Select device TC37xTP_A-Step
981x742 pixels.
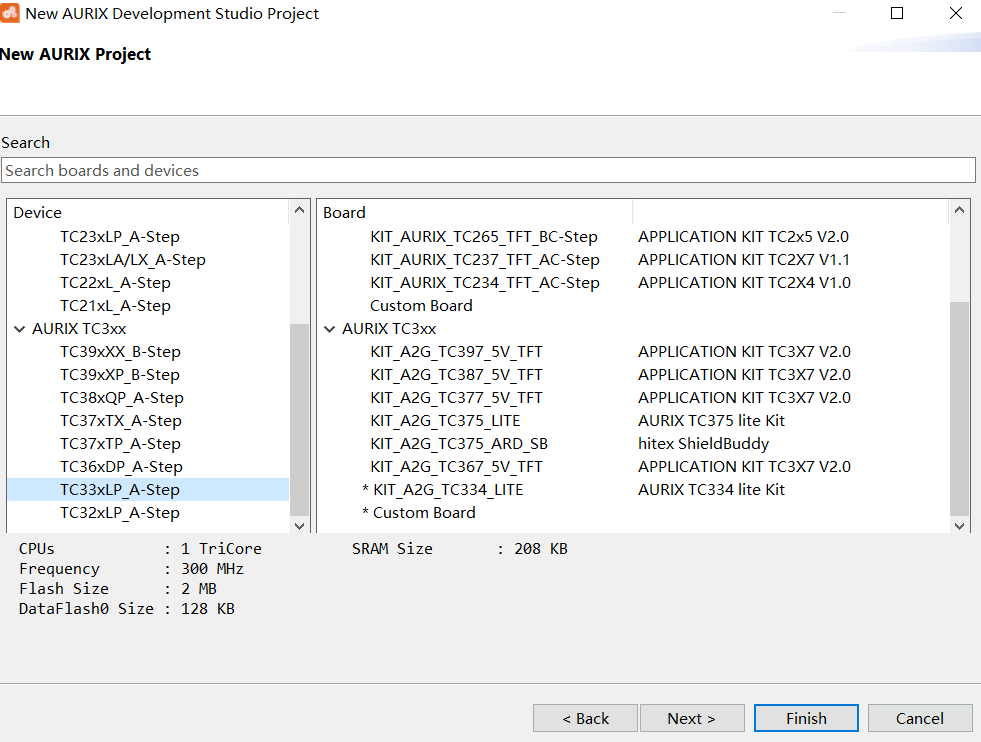point(120,444)
